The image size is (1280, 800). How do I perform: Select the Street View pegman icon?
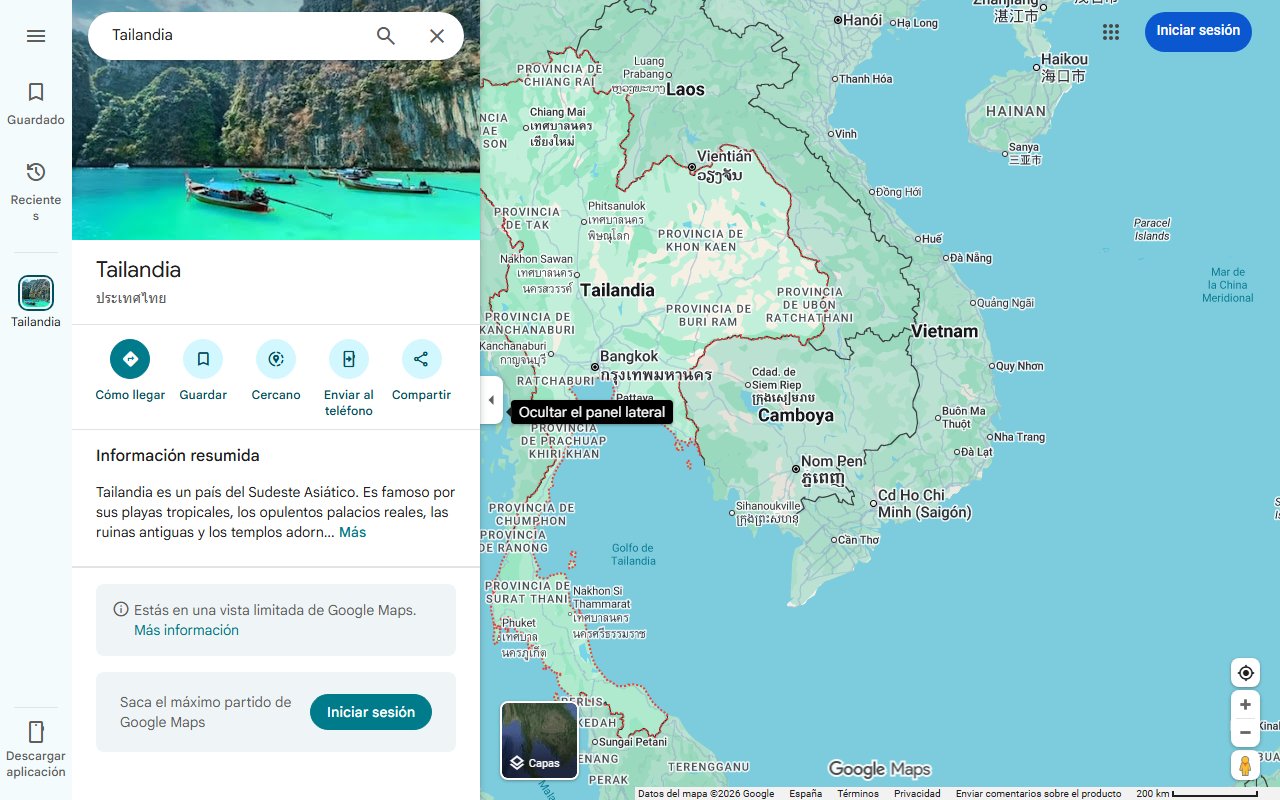tap(1244, 765)
